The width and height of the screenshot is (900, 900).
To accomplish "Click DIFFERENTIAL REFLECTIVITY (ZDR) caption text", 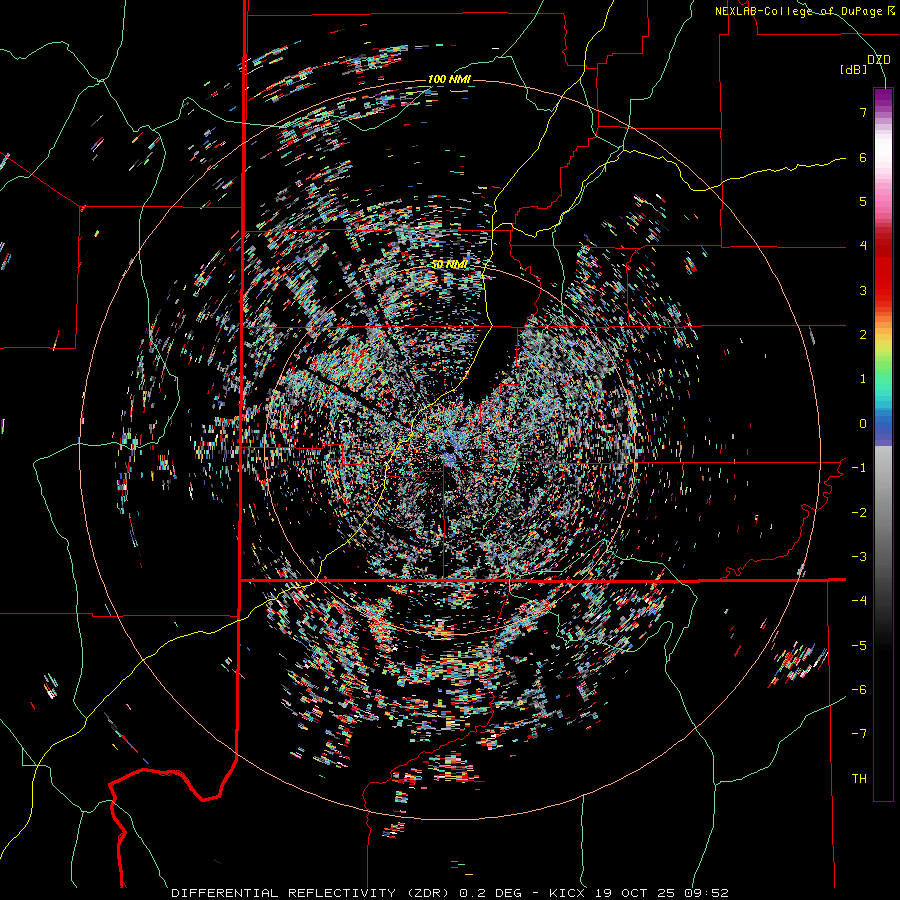I will point(313,893).
